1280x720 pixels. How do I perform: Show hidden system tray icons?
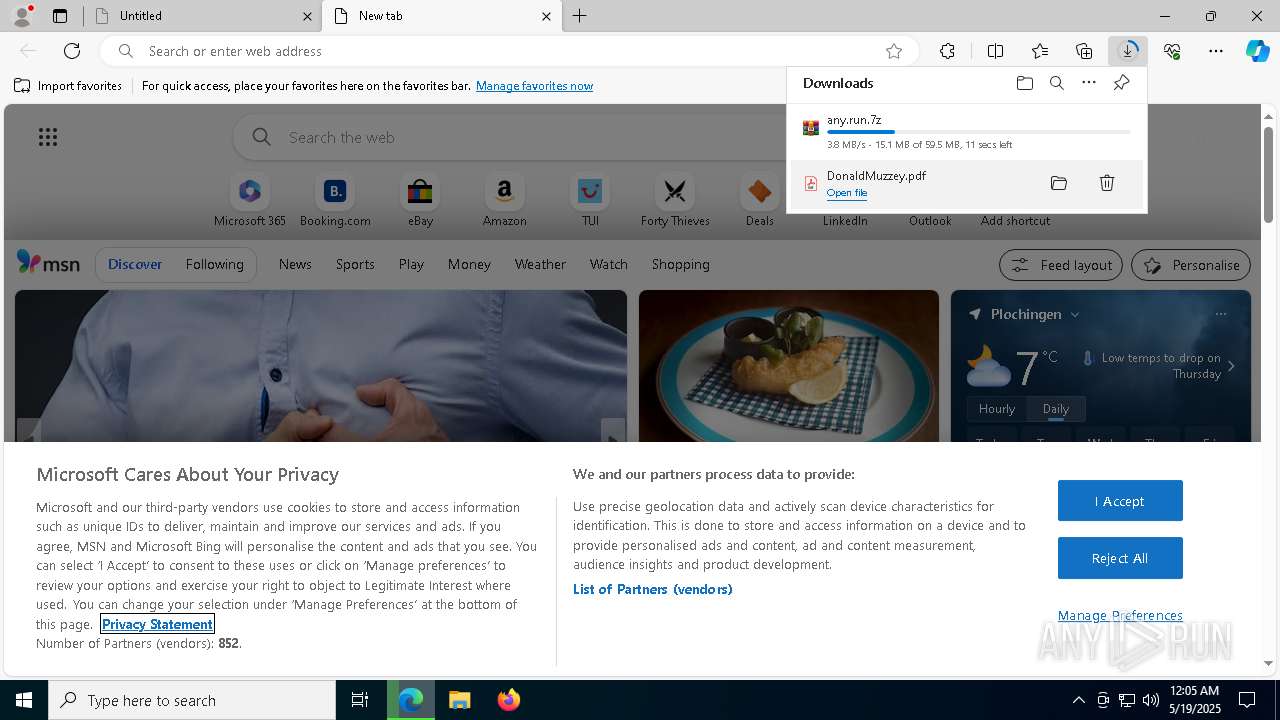click(1078, 700)
